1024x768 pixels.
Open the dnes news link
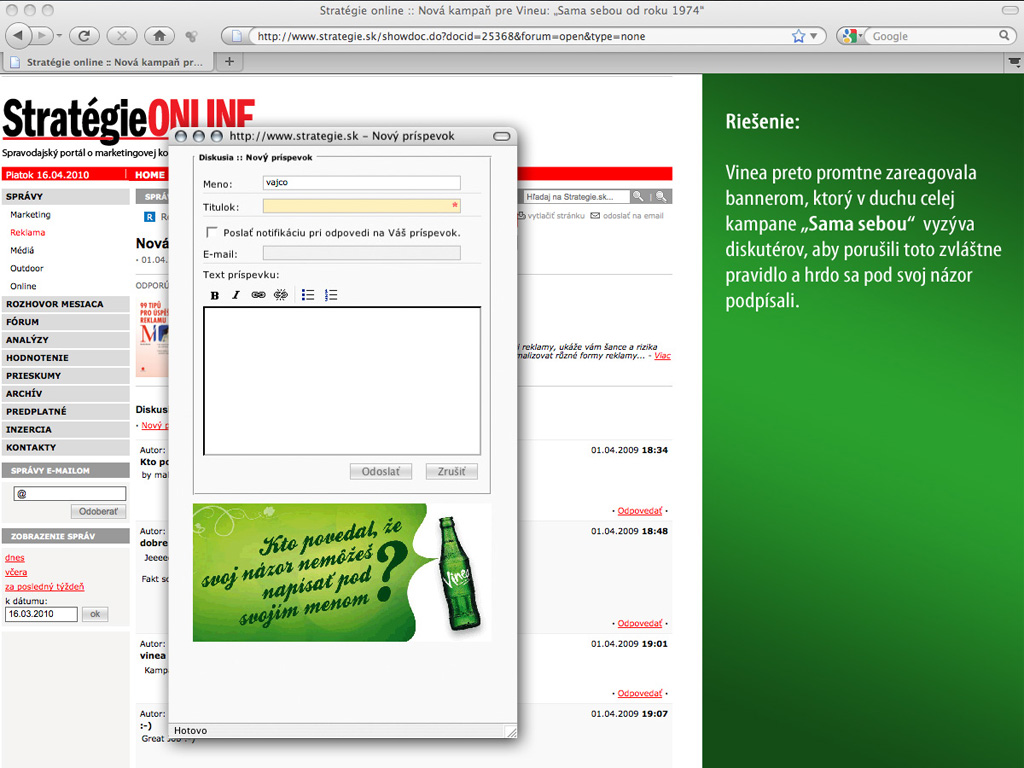[14, 558]
